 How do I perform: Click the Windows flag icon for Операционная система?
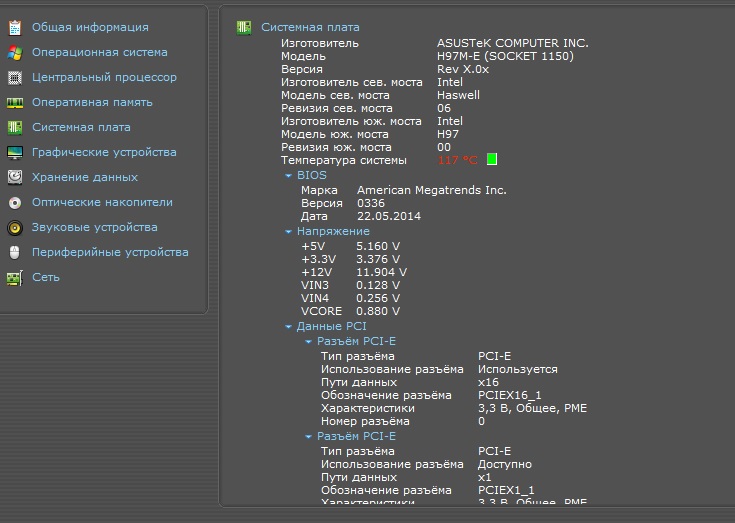click(14, 52)
